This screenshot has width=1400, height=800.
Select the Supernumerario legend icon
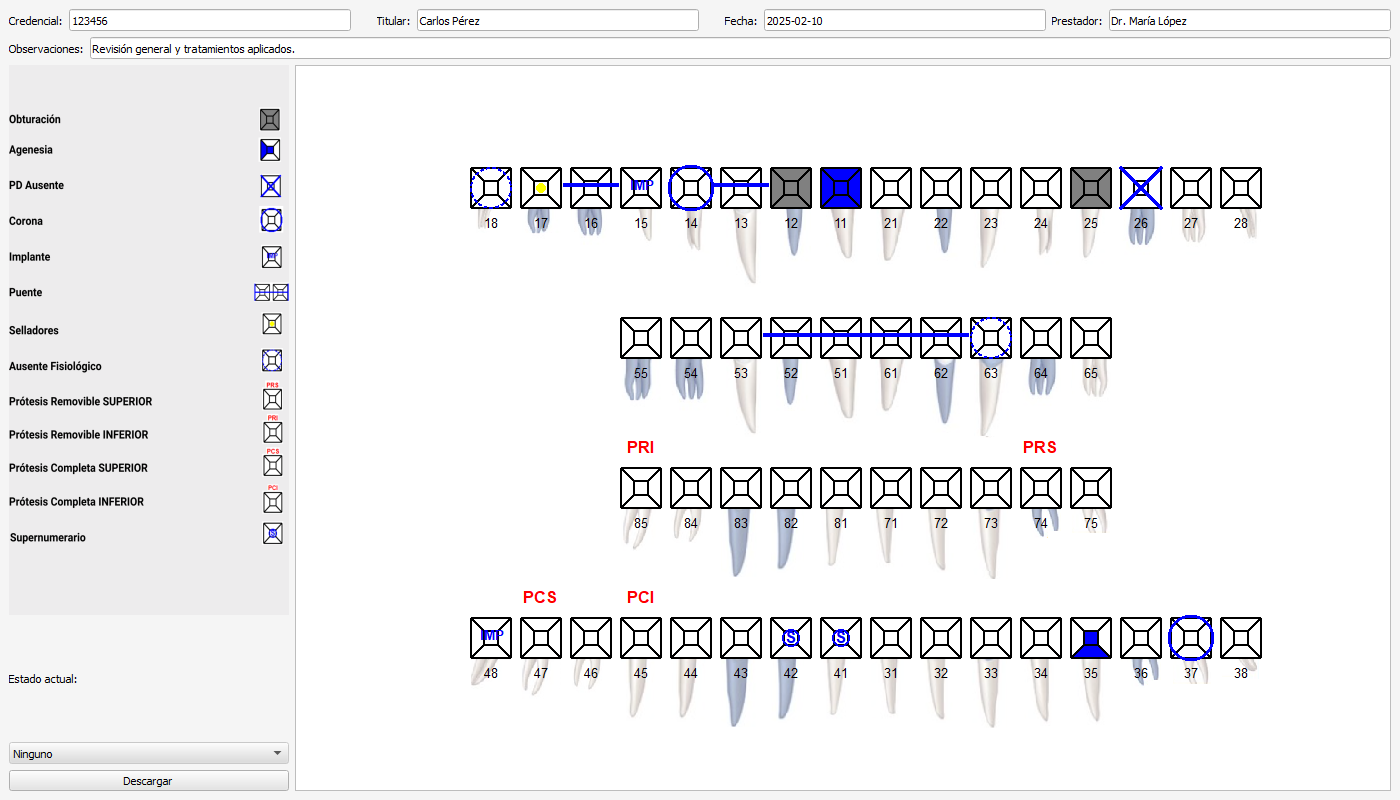pyautogui.click(x=272, y=534)
